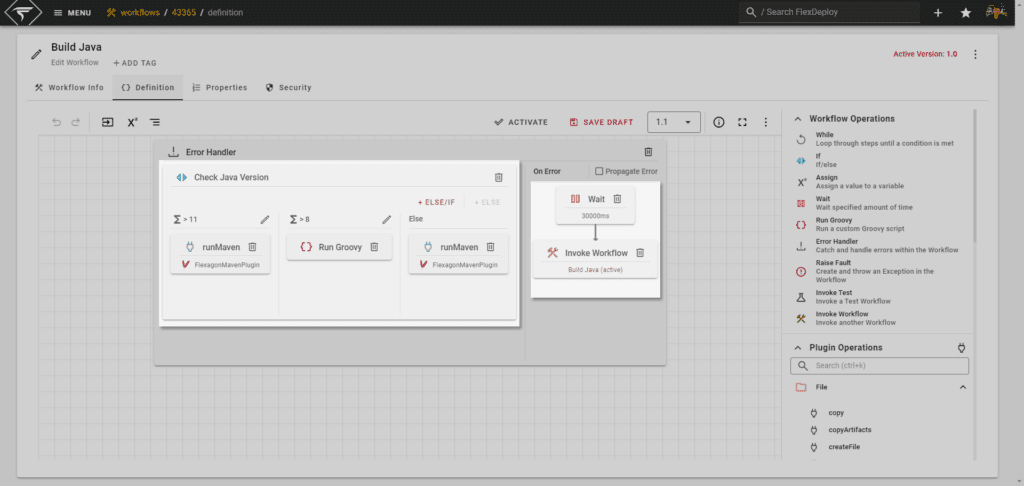Delete the Run Groovy step
The image size is (1024, 486).
click(374, 247)
